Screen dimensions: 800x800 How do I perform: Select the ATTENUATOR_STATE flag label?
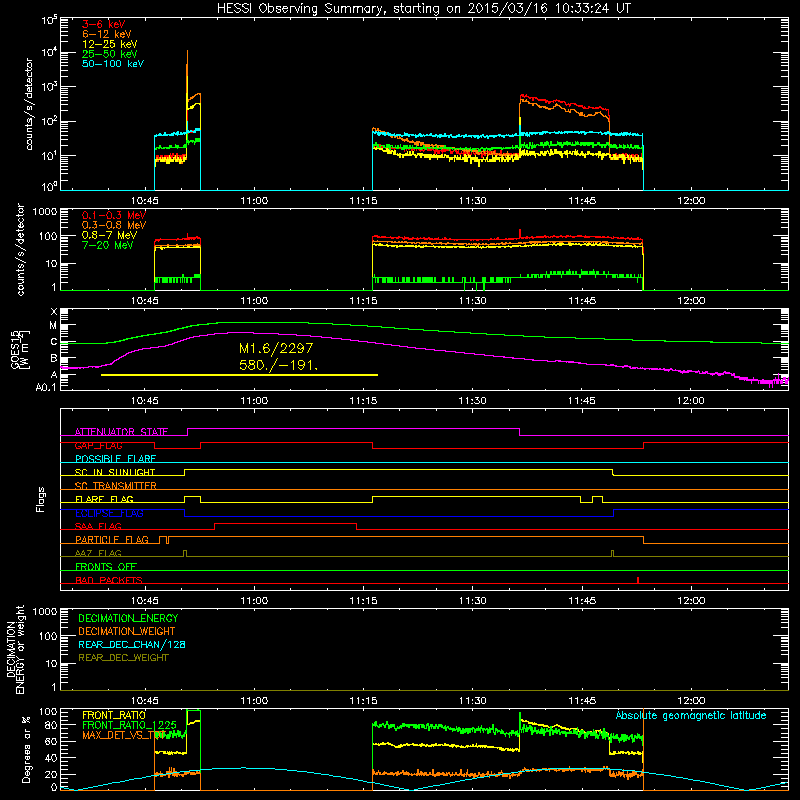121,432
